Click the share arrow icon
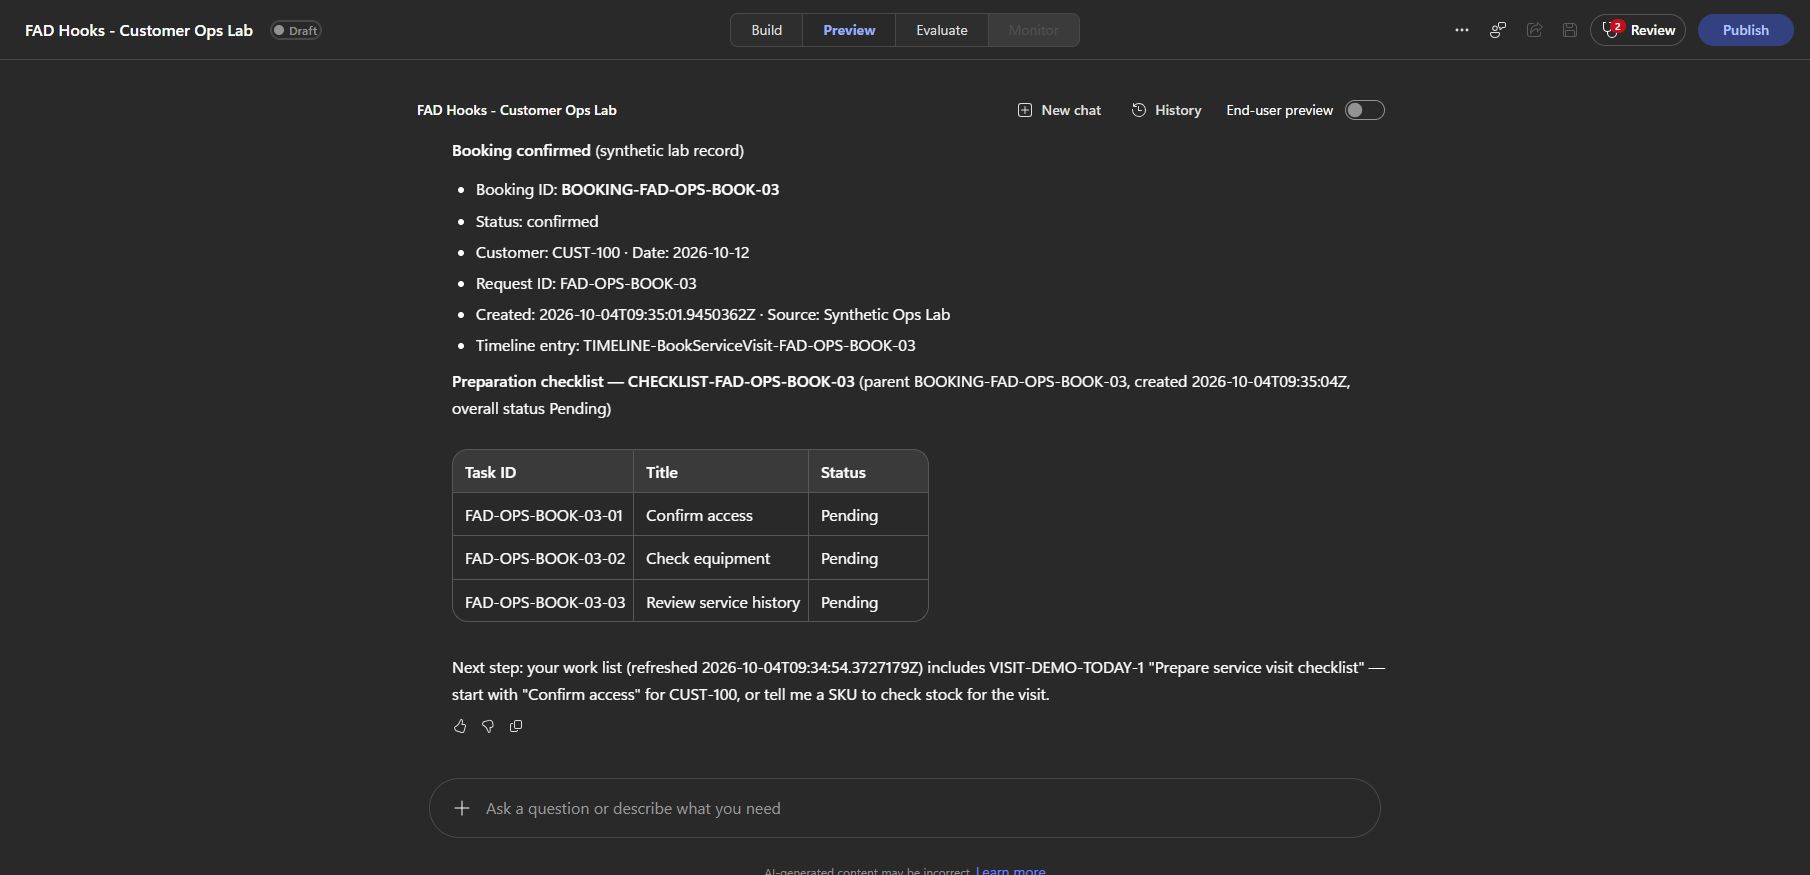This screenshot has height=875, width=1810. (1534, 30)
